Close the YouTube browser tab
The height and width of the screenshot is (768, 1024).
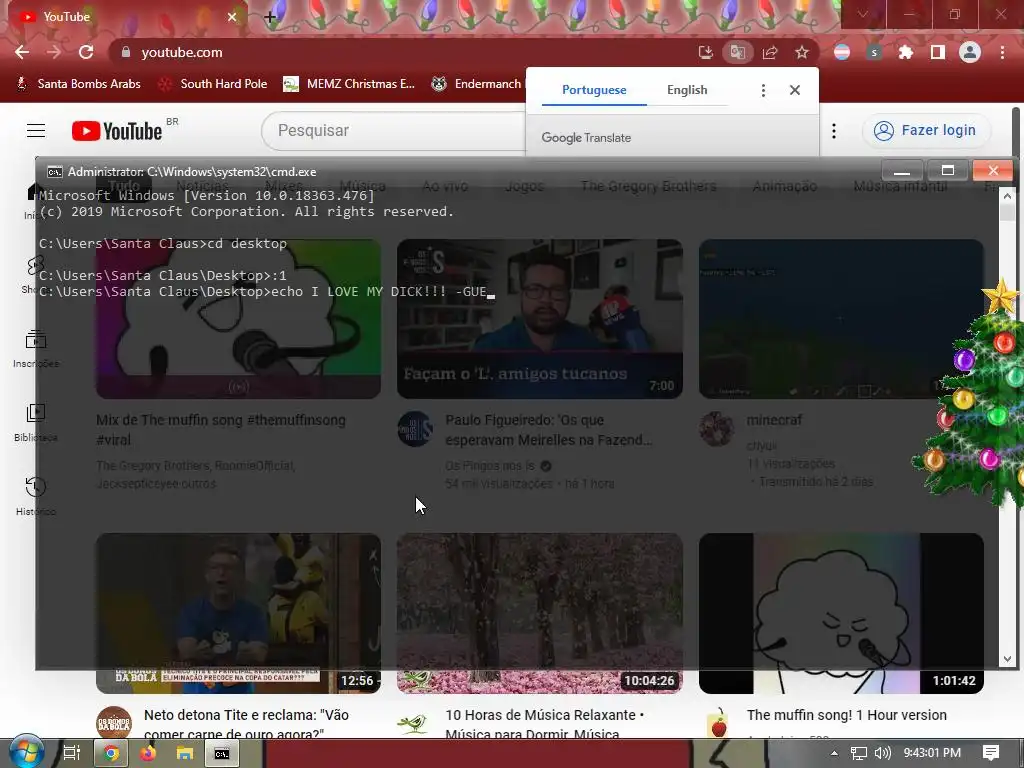click(232, 17)
